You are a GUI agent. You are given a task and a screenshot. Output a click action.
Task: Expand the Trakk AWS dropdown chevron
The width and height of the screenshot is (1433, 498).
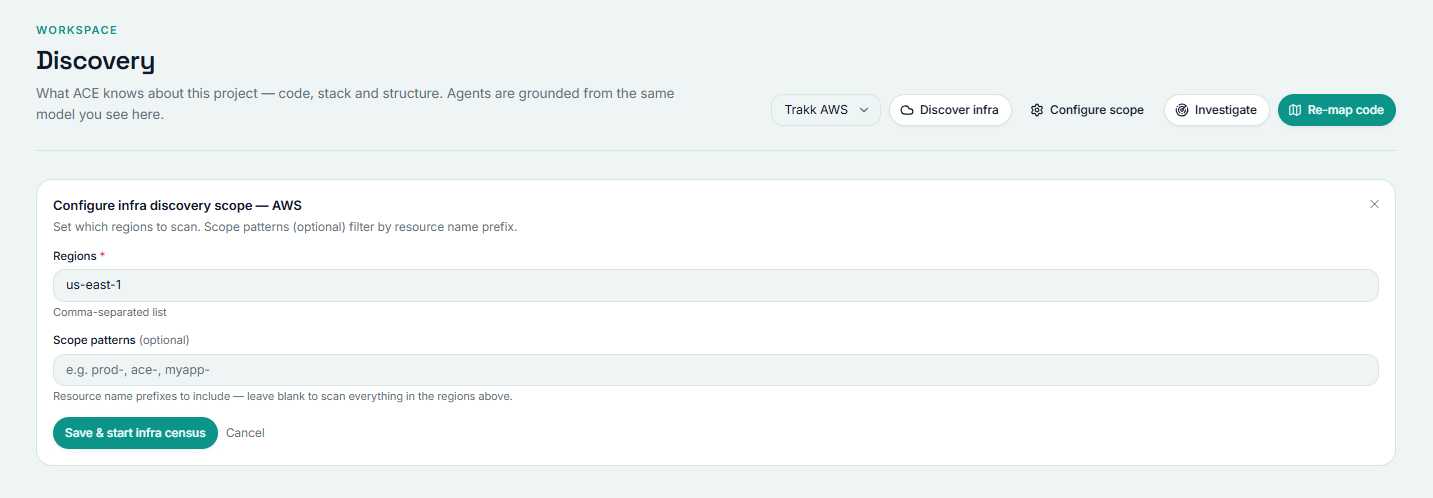864,110
